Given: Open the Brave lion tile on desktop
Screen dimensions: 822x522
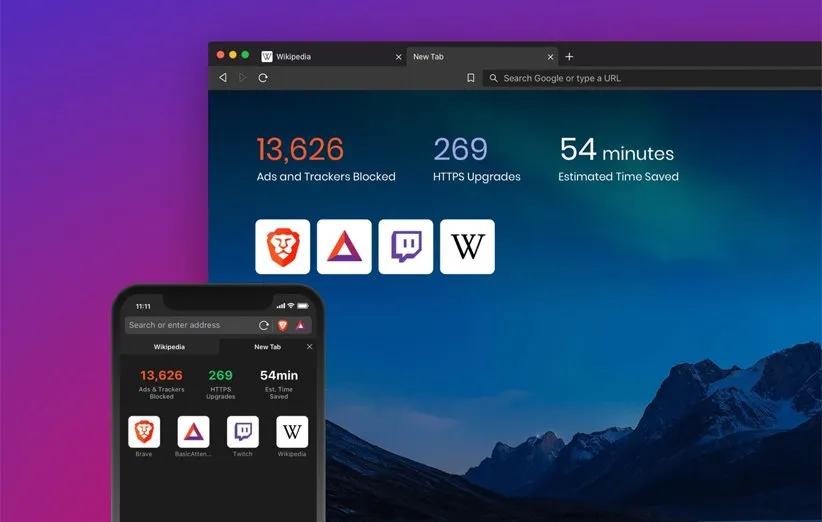Looking at the screenshot, I should tap(282, 247).
